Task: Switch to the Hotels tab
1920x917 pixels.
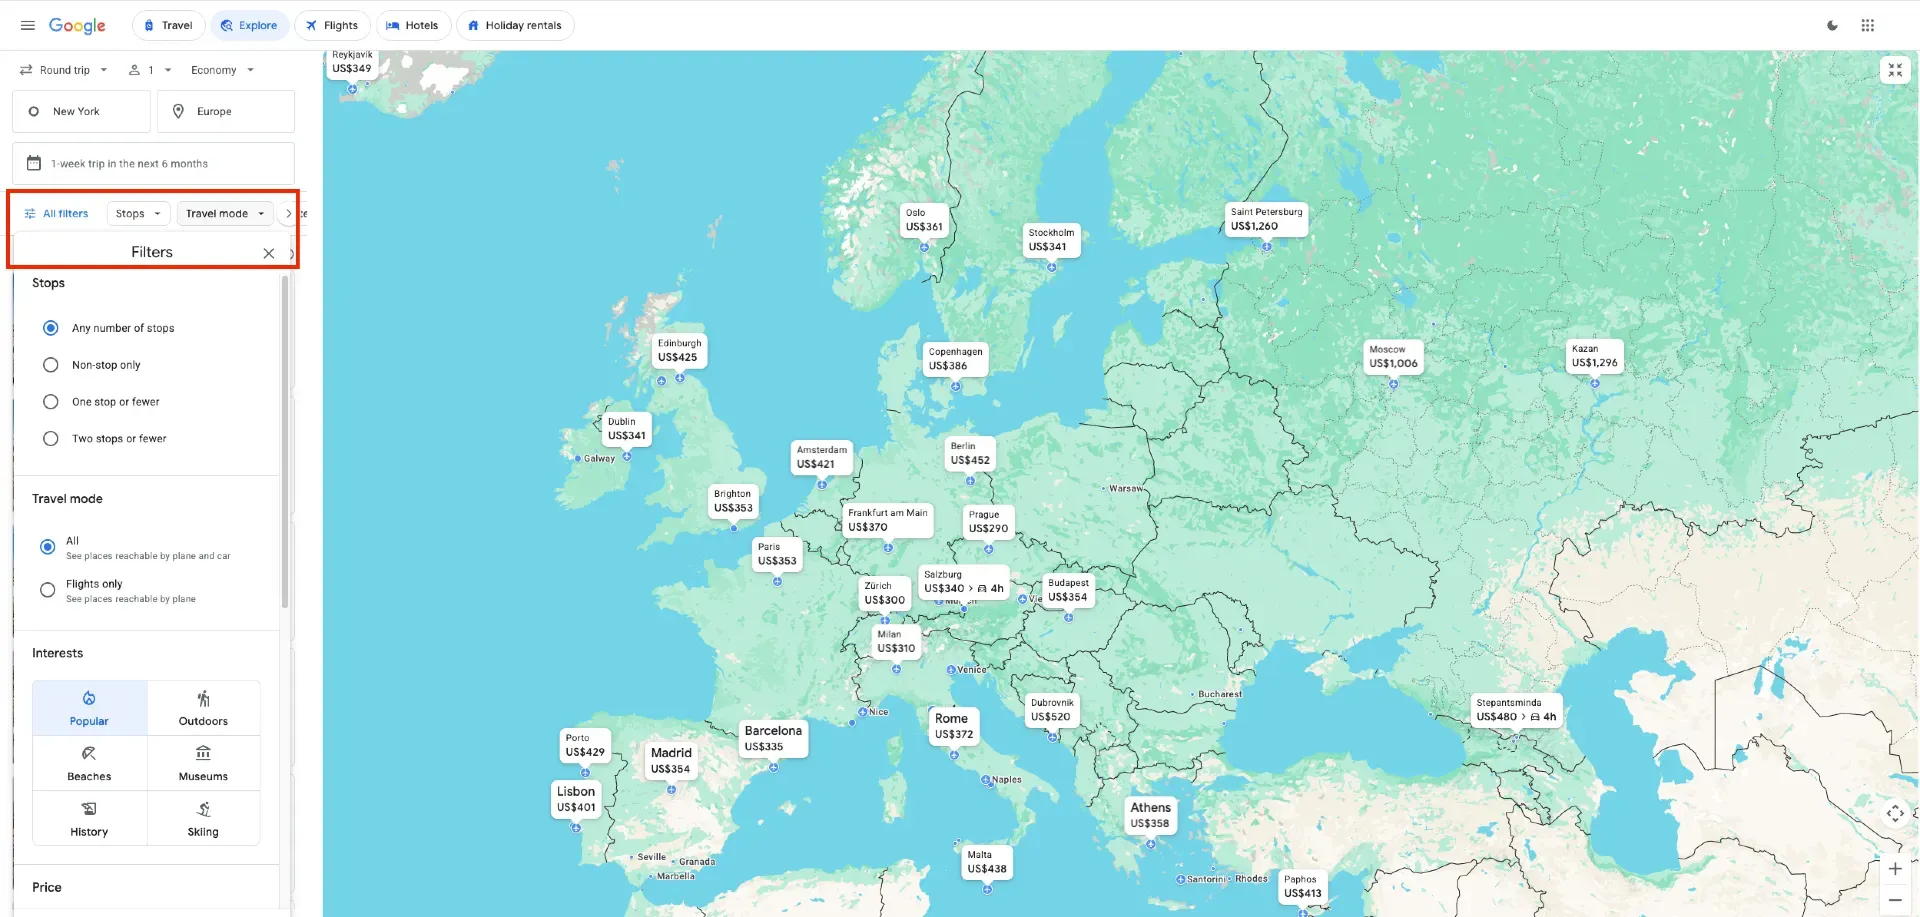Action: (x=413, y=25)
